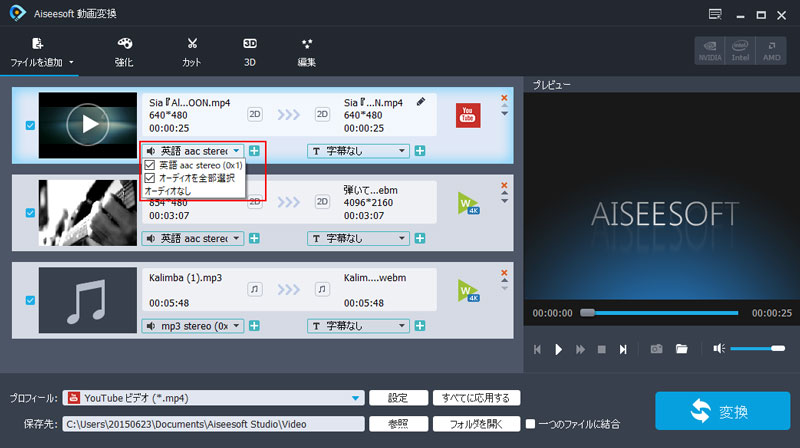Click the preview seek bar
Viewport: 800px width, 448px height.
[661, 313]
